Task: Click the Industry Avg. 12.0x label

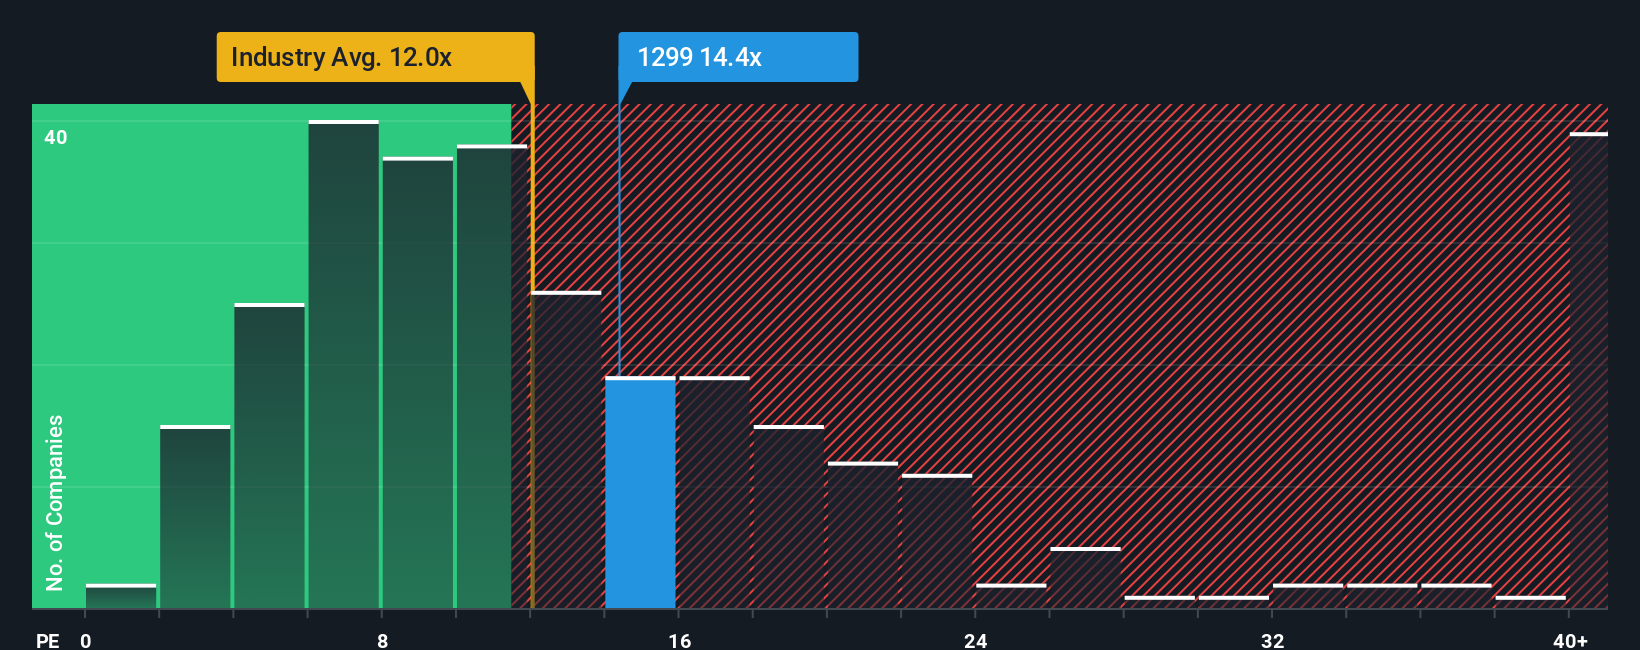Action: (375, 57)
